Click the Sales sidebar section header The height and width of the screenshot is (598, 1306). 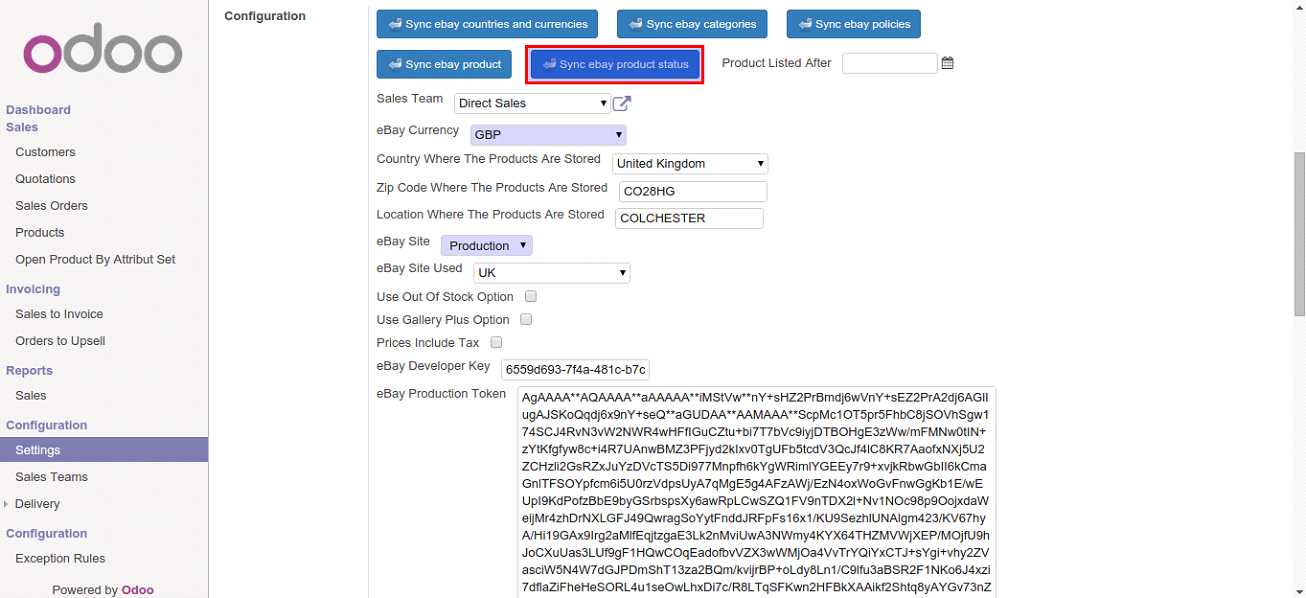tap(22, 127)
